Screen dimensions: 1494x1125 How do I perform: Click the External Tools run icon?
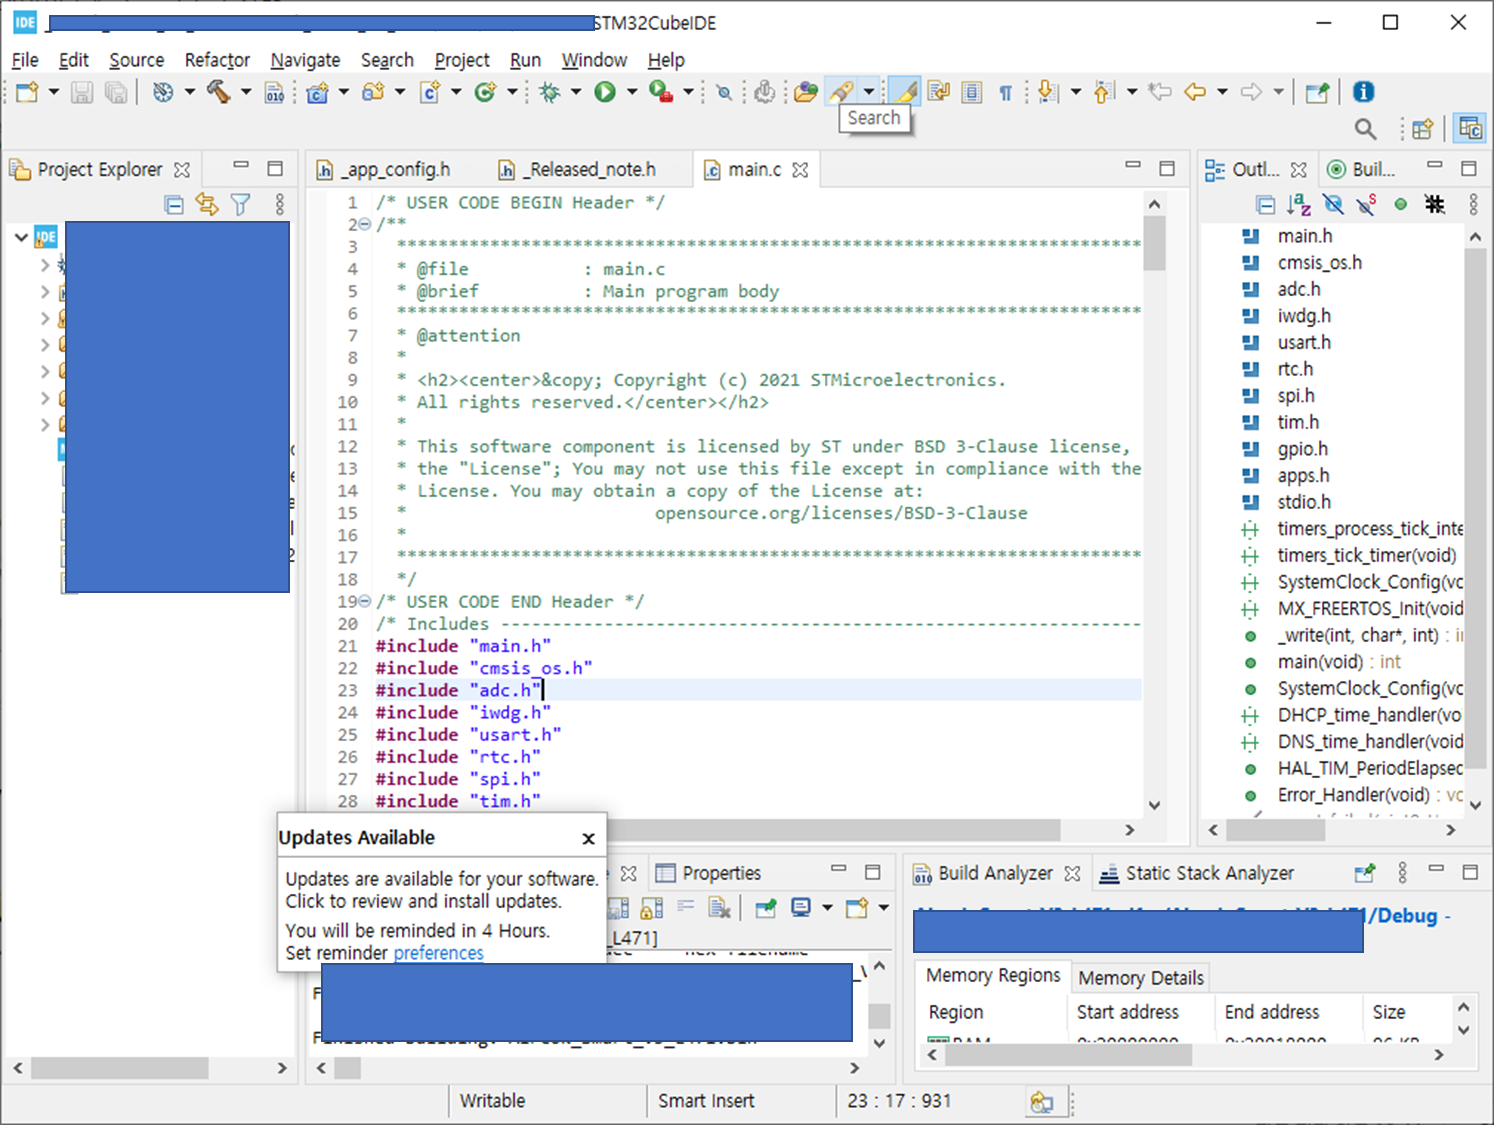(660, 92)
